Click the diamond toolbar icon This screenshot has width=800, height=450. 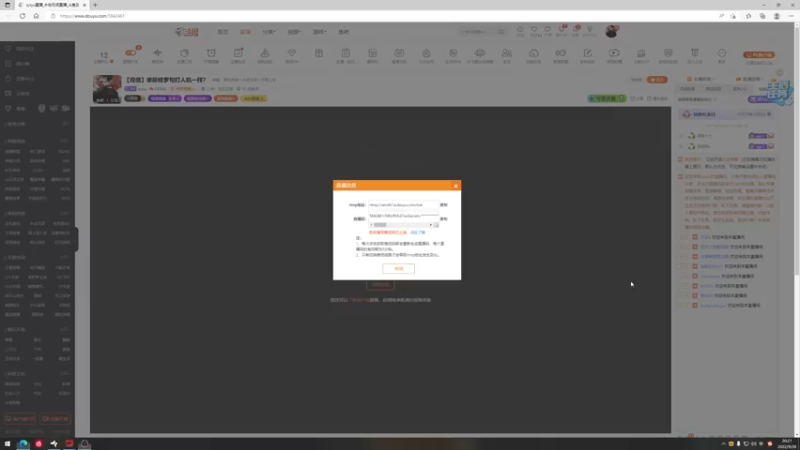[292, 53]
